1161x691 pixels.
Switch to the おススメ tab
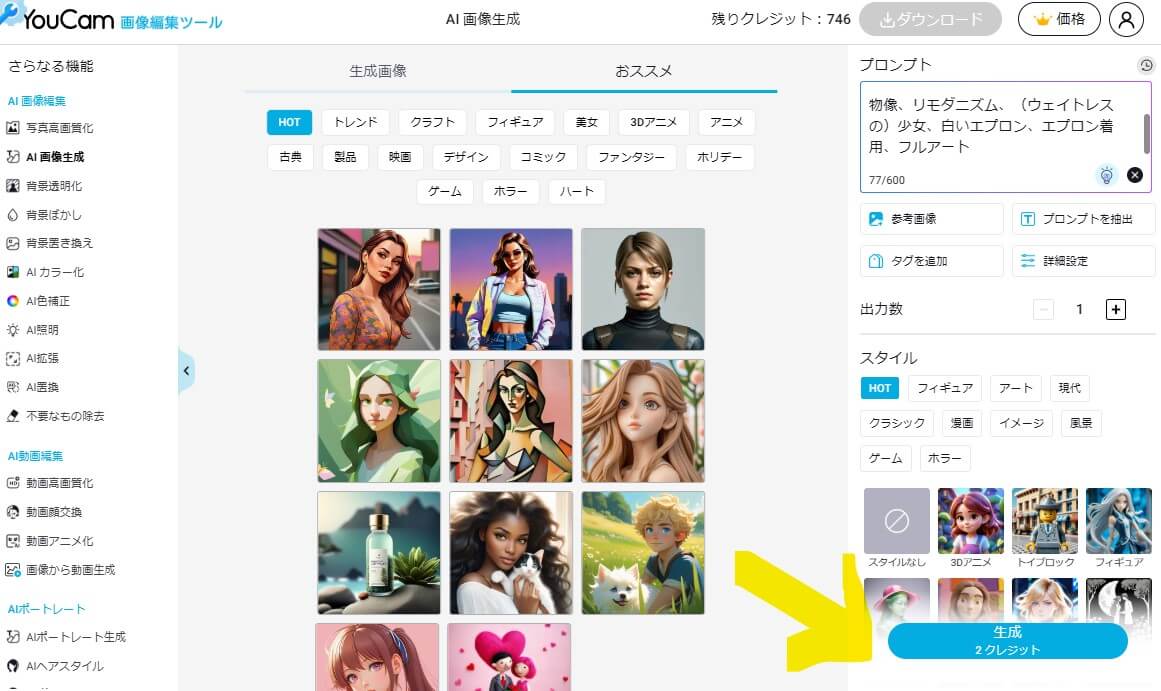(643, 71)
